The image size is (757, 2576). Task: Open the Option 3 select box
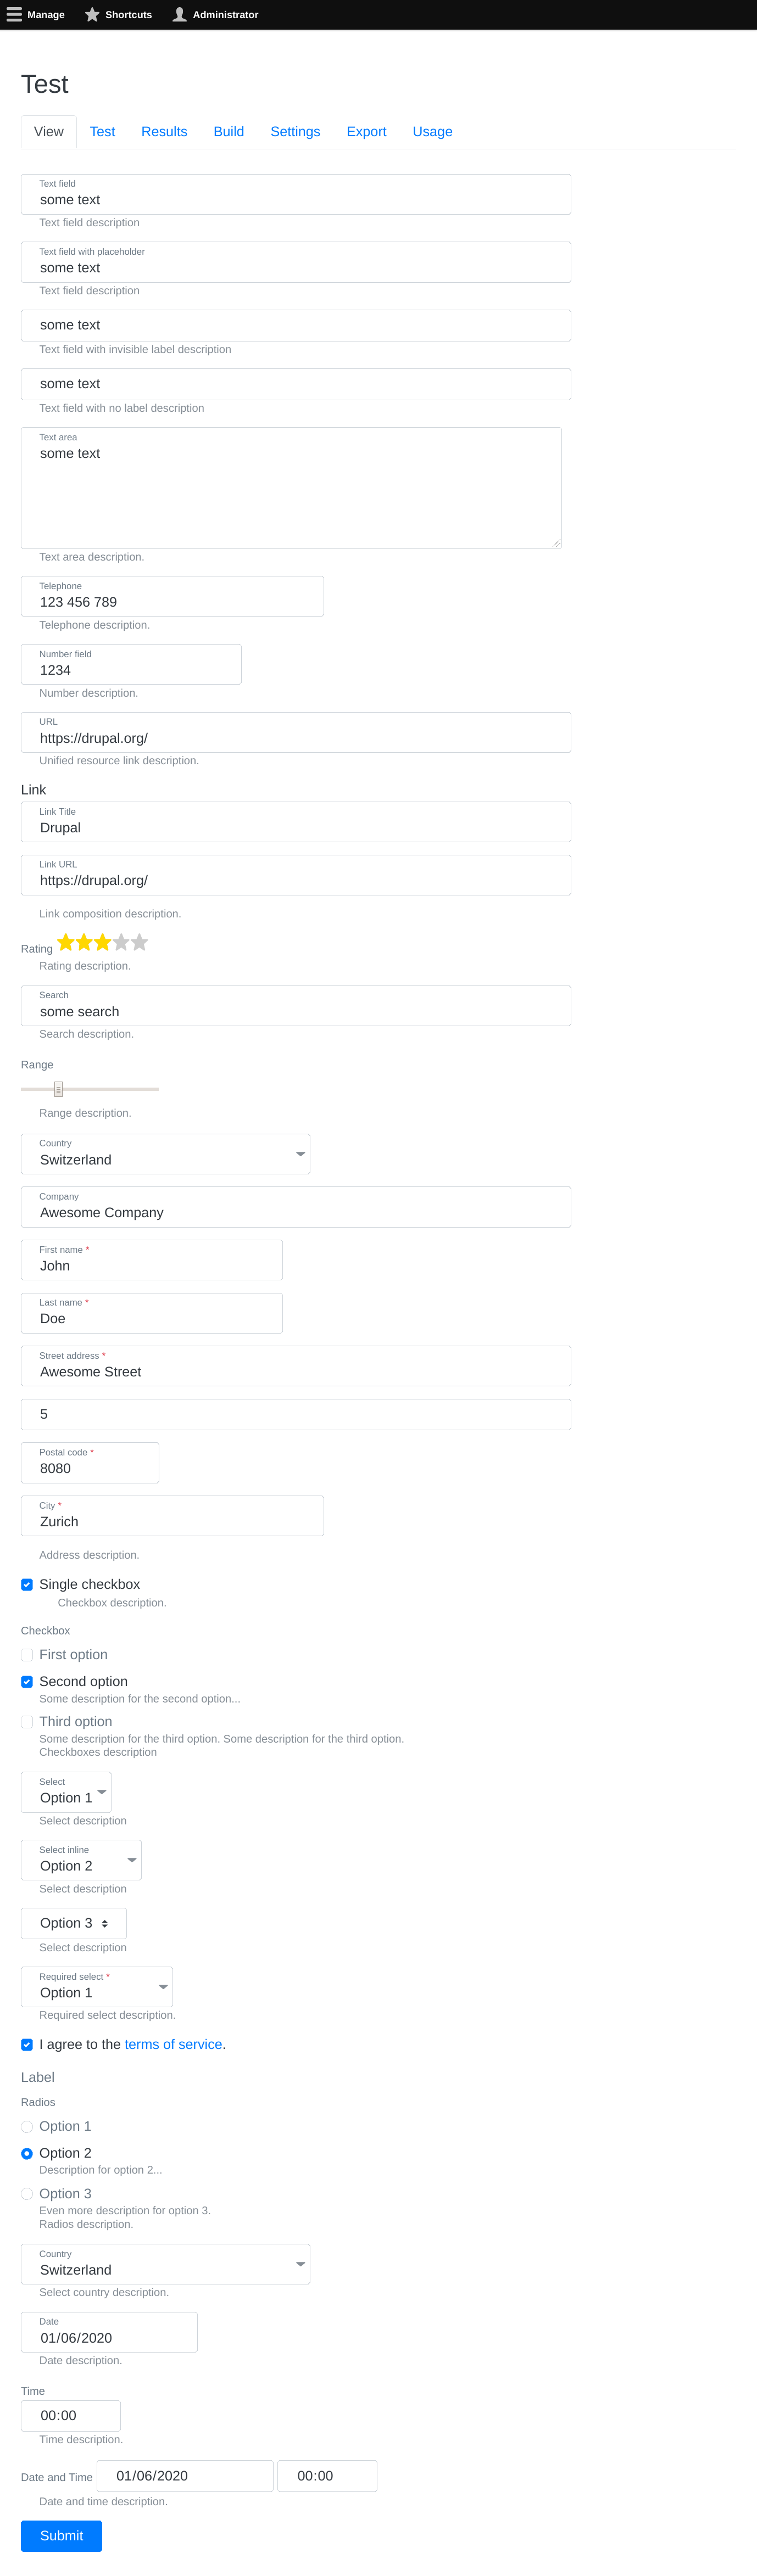(x=73, y=1923)
